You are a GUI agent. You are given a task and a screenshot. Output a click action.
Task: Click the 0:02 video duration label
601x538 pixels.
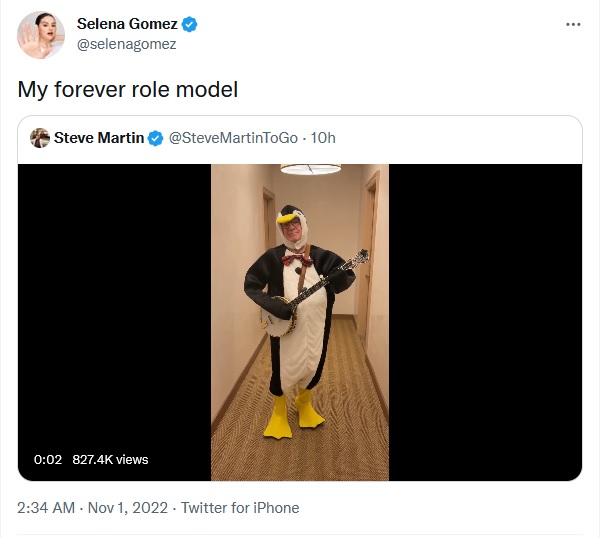pos(48,459)
